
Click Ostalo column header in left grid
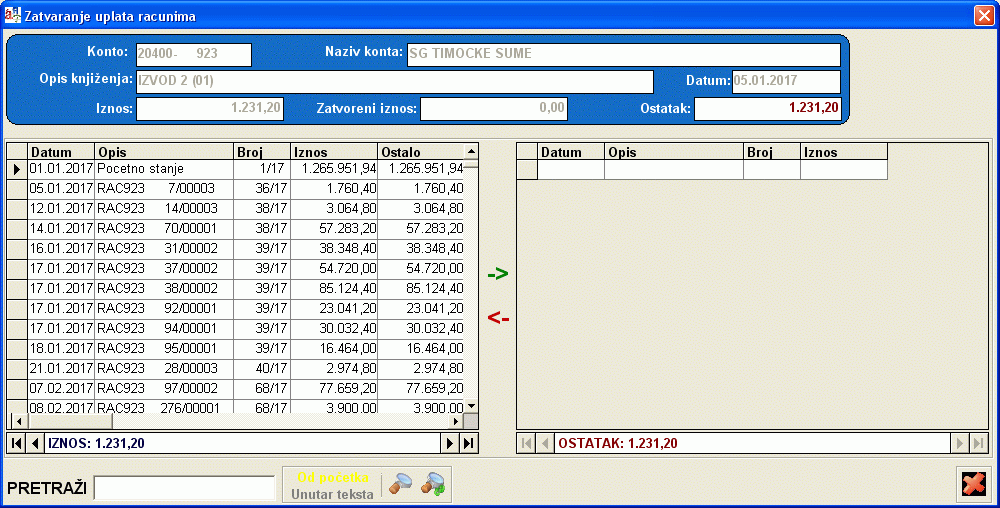pyautogui.click(x=421, y=152)
